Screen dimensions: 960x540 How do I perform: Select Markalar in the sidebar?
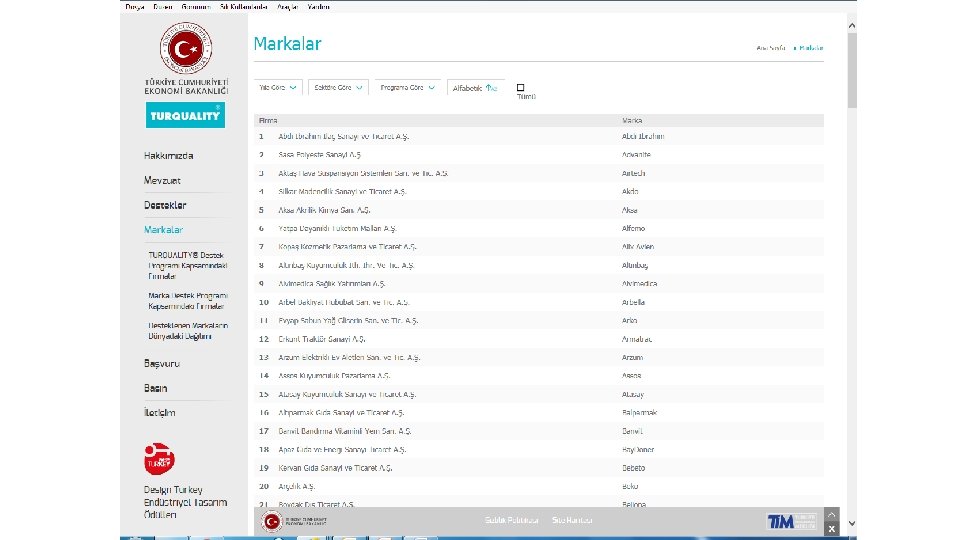(x=163, y=230)
